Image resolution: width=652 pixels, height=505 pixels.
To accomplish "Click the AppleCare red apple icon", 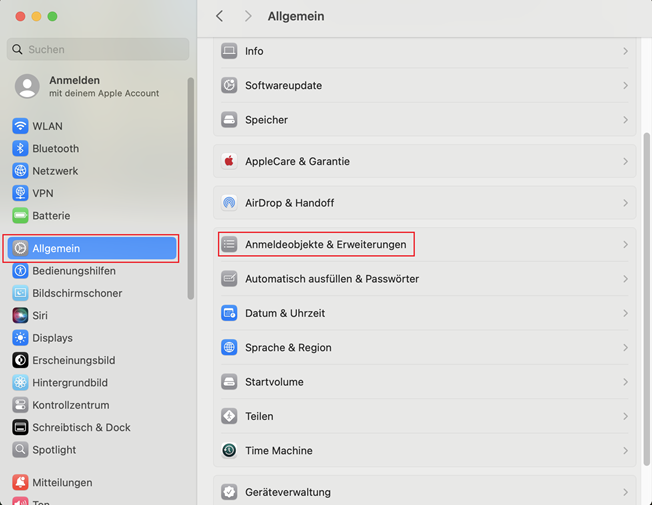I will [x=229, y=161].
